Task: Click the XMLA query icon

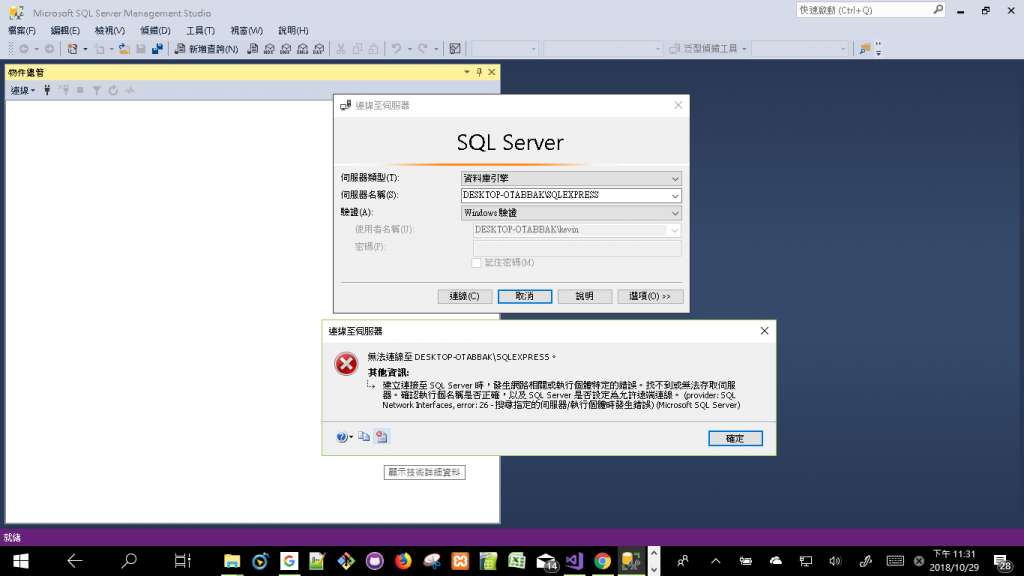Action: 302,49
